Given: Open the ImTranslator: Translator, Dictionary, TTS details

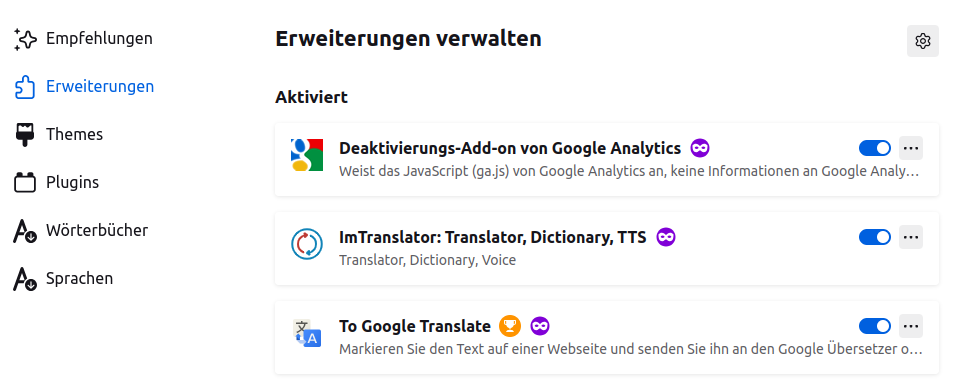Looking at the screenshot, I should coord(493,237).
